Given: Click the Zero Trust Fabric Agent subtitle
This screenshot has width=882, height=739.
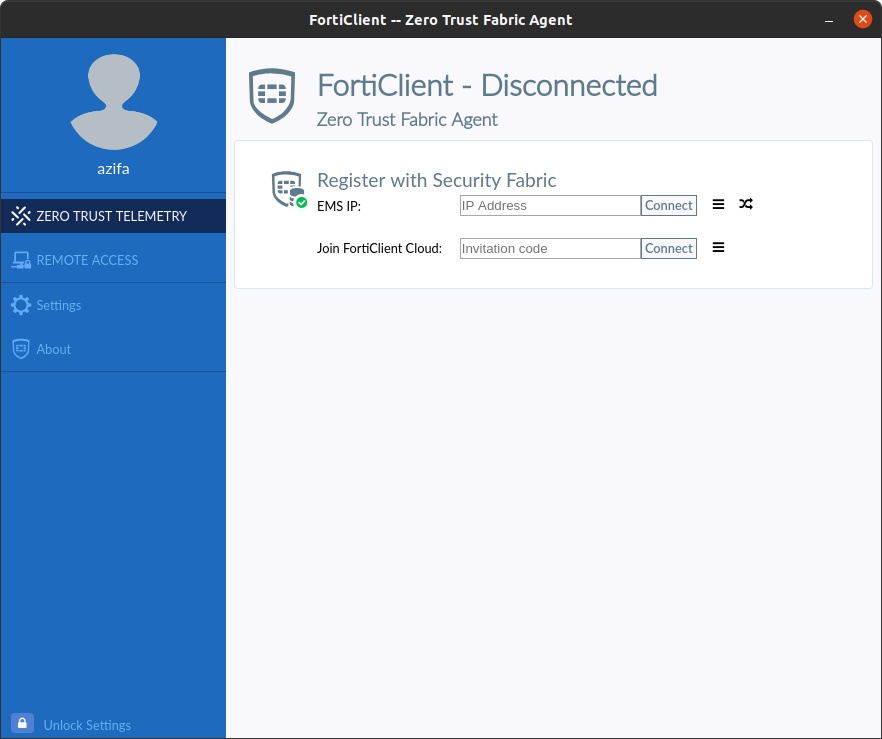Looking at the screenshot, I should click(x=407, y=120).
